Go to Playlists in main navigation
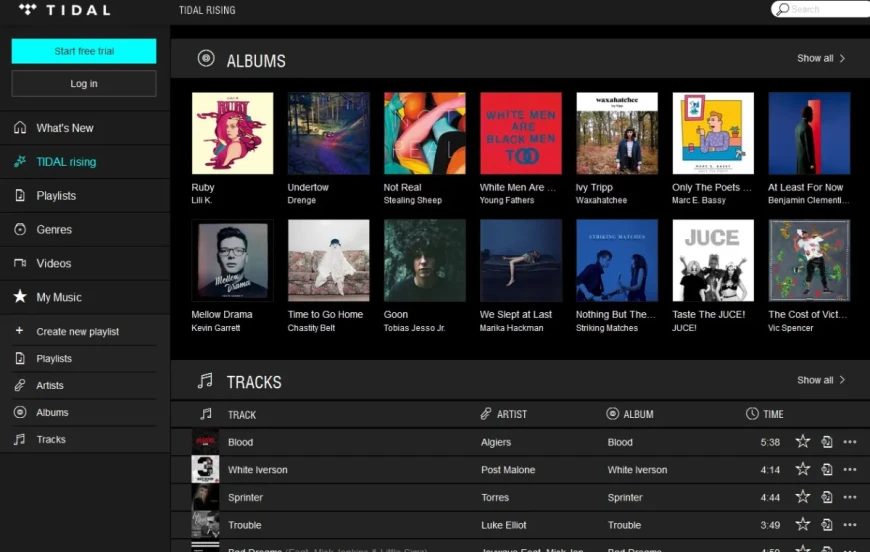 click(x=56, y=196)
